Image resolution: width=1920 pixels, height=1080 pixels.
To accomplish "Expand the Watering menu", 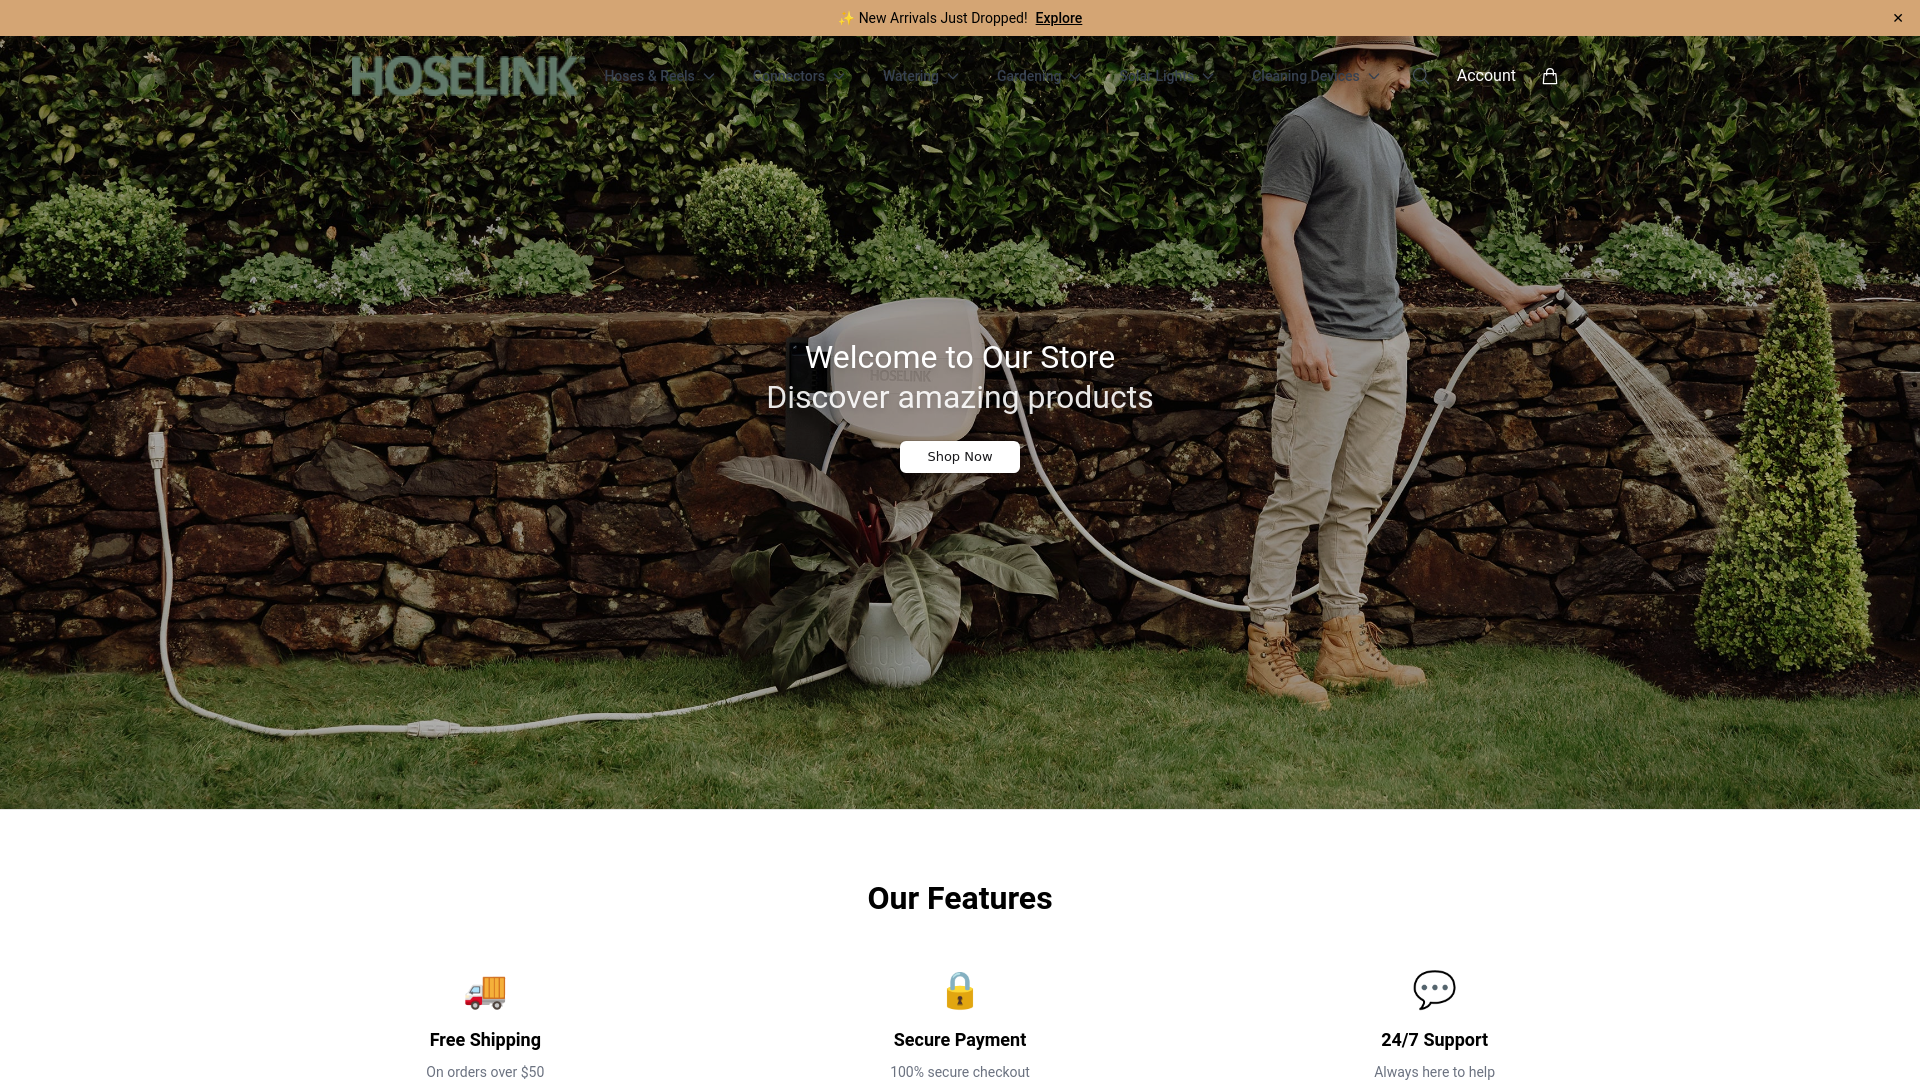I will (x=920, y=76).
